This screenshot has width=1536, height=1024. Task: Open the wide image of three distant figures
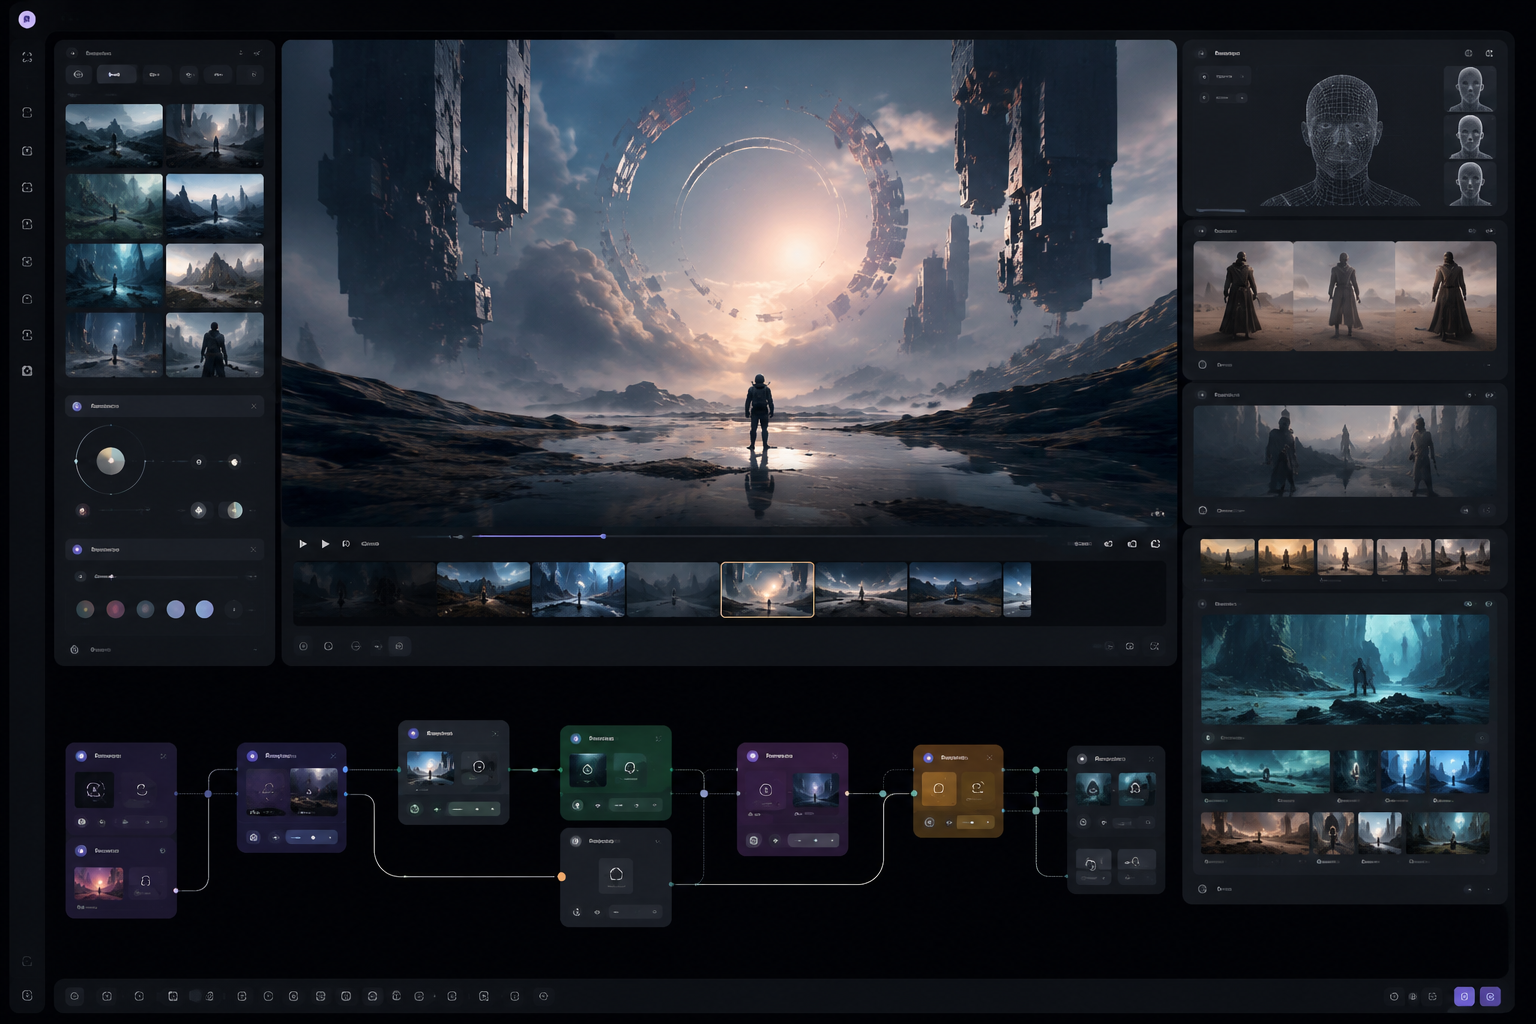pyautogui.click(x=1345, y=452)
